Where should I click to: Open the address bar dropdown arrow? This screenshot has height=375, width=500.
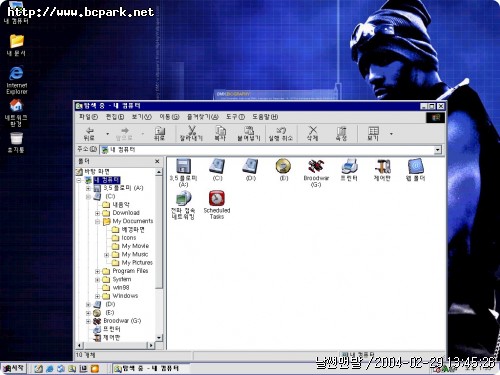click(438, 150)
